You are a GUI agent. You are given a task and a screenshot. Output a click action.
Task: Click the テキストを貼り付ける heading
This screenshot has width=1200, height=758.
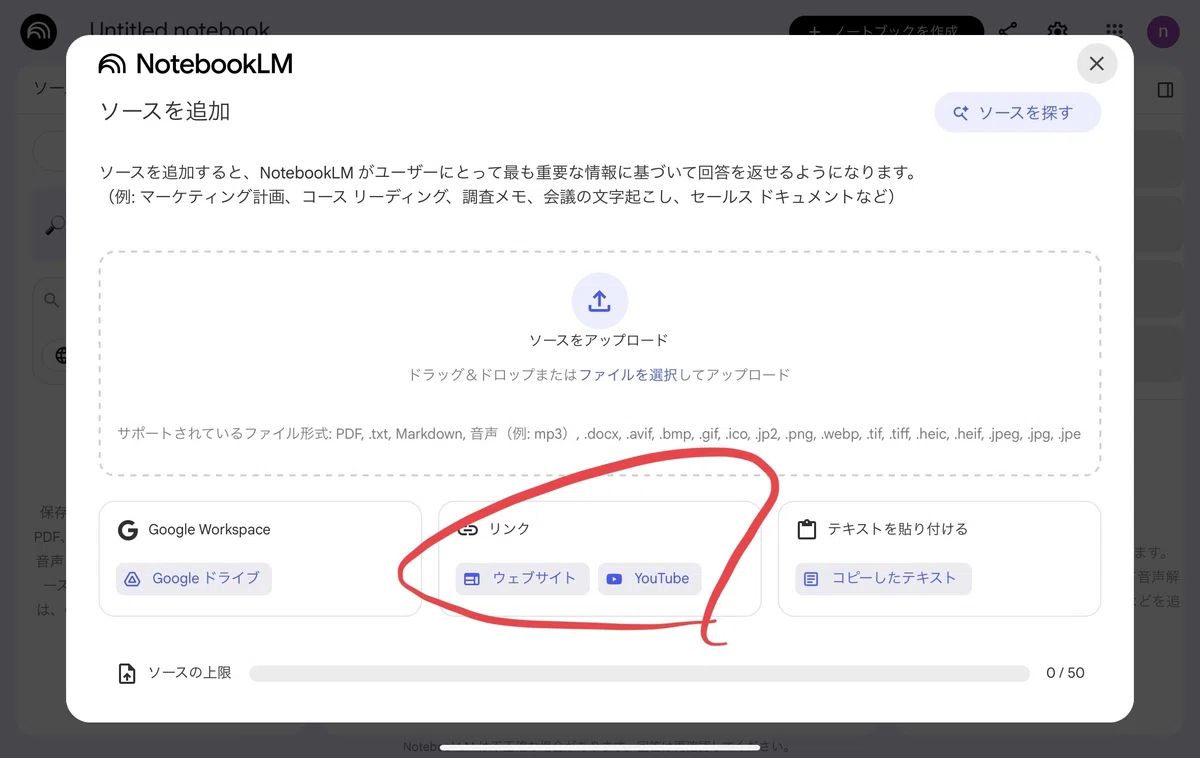pos(897,530)
